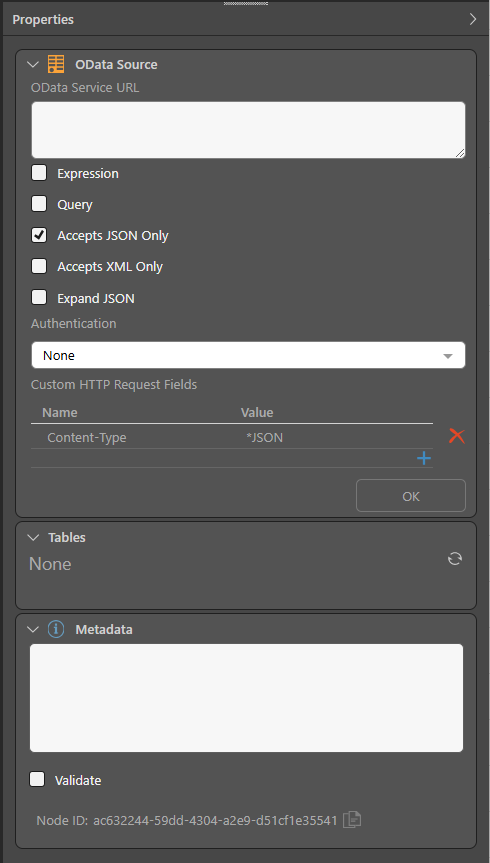Collapse the Properties panel with arrow
This screenshot has width=490, height=863.
[473, 20]
